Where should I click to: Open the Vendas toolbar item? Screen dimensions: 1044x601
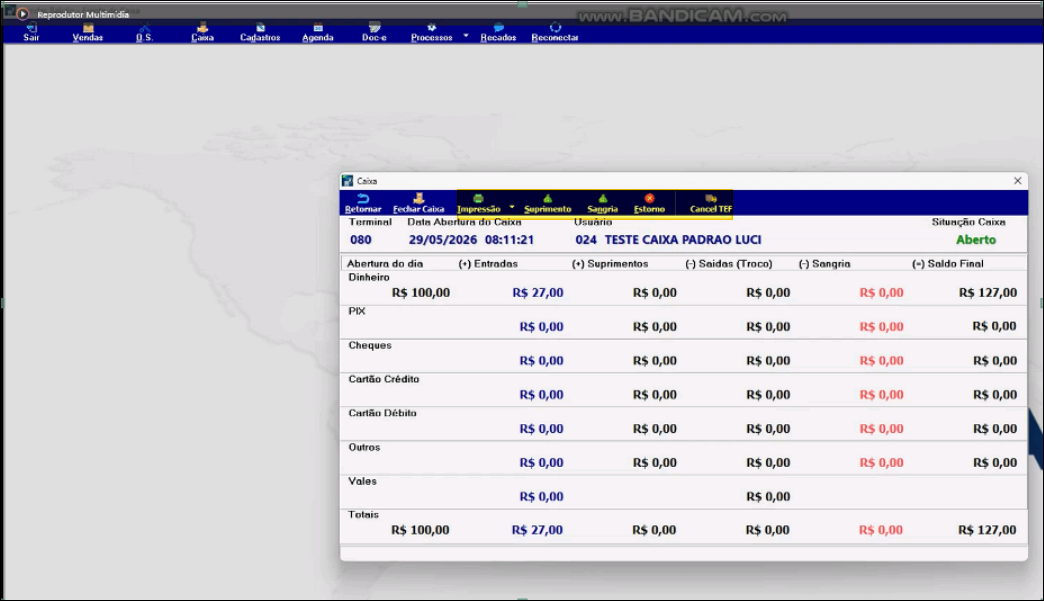(88, 33)
